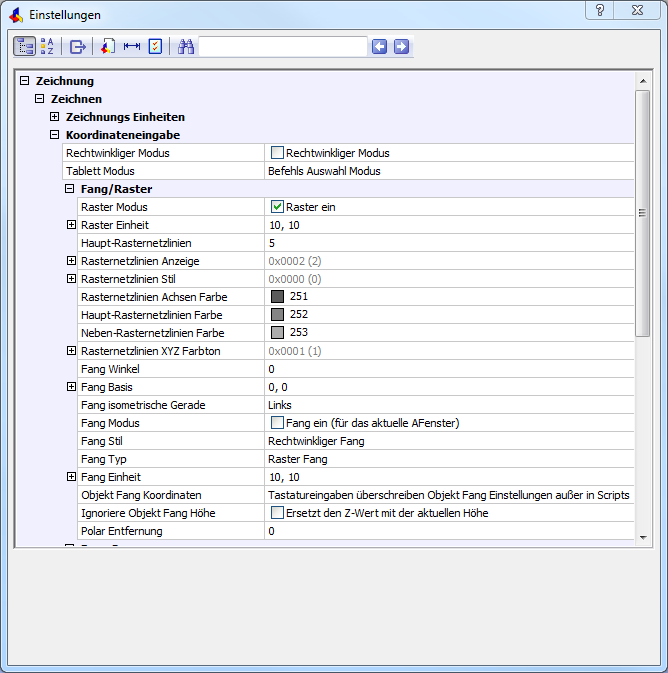This screenshot has height=673, width=668.
Task: Click the vertical scrollbar thumb
Action: tap(643, 213)
